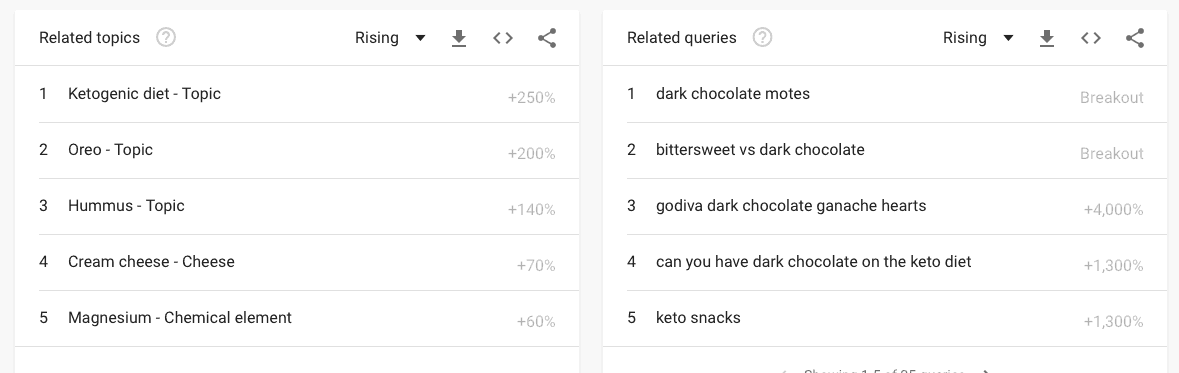Open Cream cheese - Cheese topic
This screenshot has width=1179, height=373.
297,262
